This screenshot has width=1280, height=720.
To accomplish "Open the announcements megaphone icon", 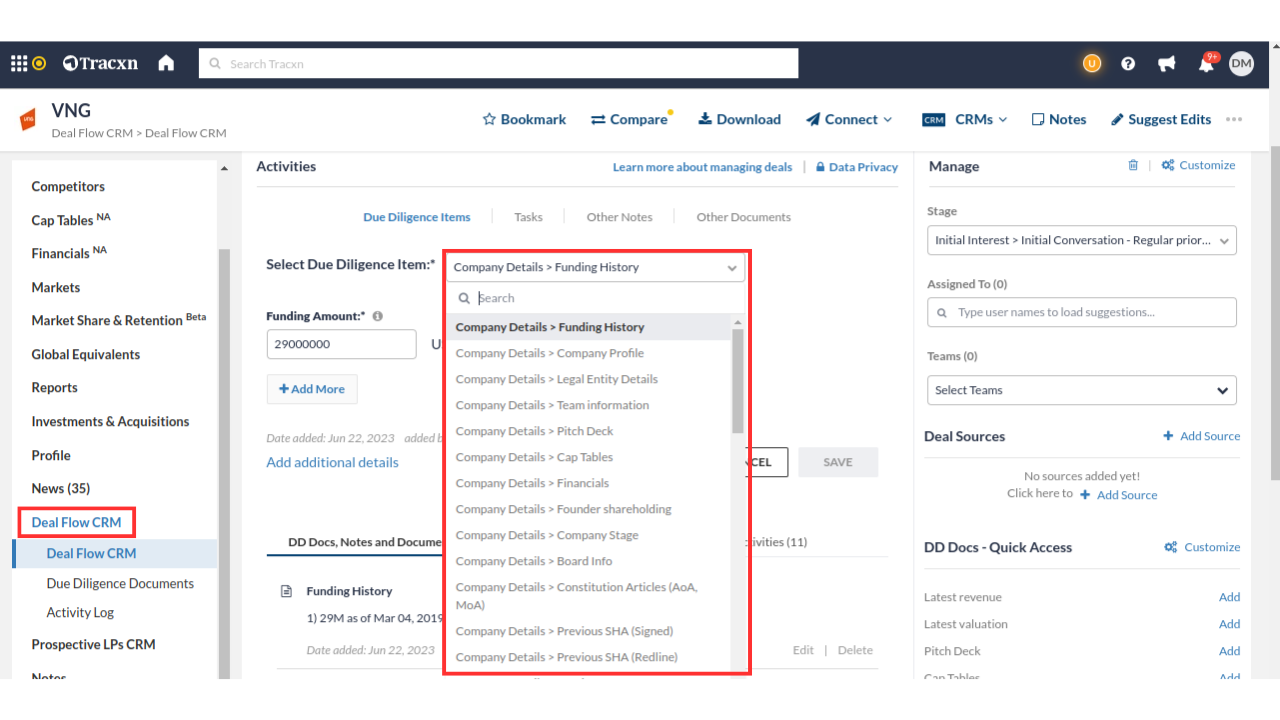I will 1166,63.
